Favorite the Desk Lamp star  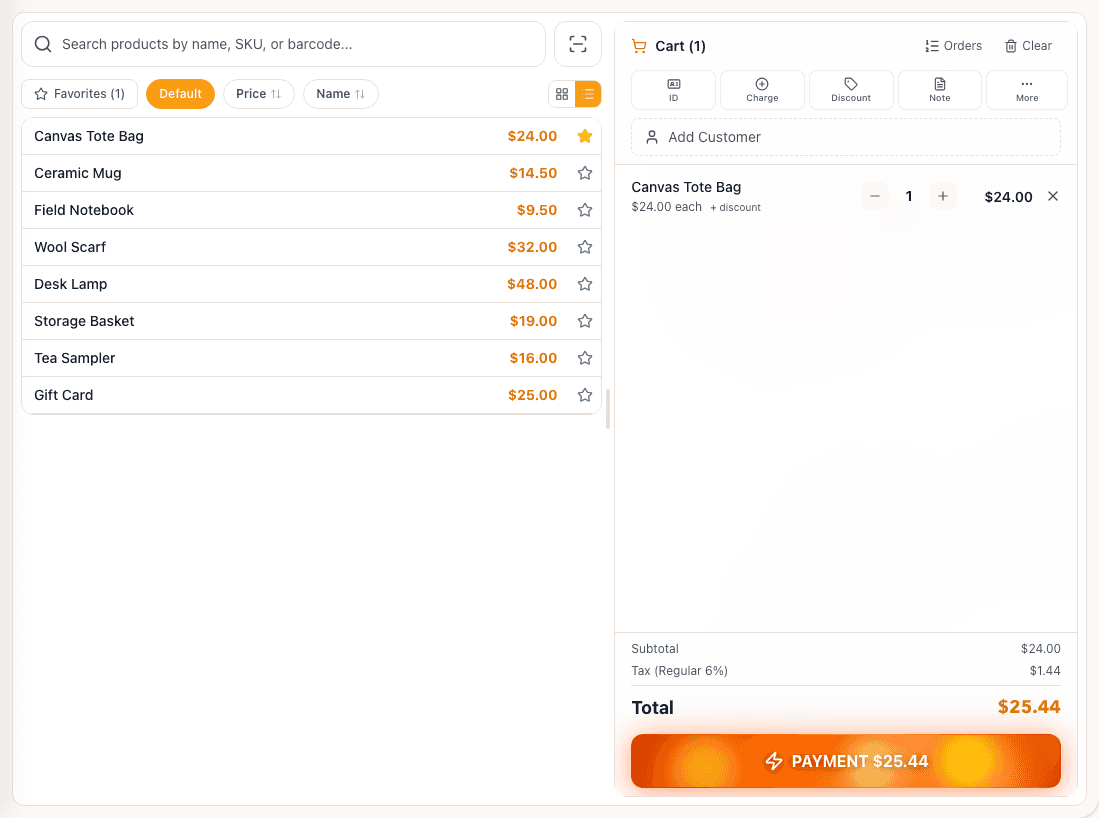(x=585, y=284)
